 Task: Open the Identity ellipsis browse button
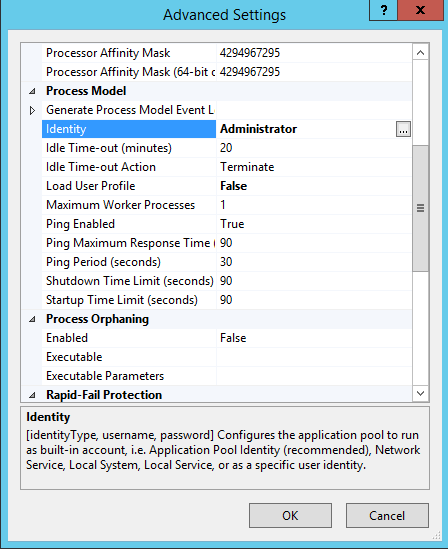pos(403,129)
